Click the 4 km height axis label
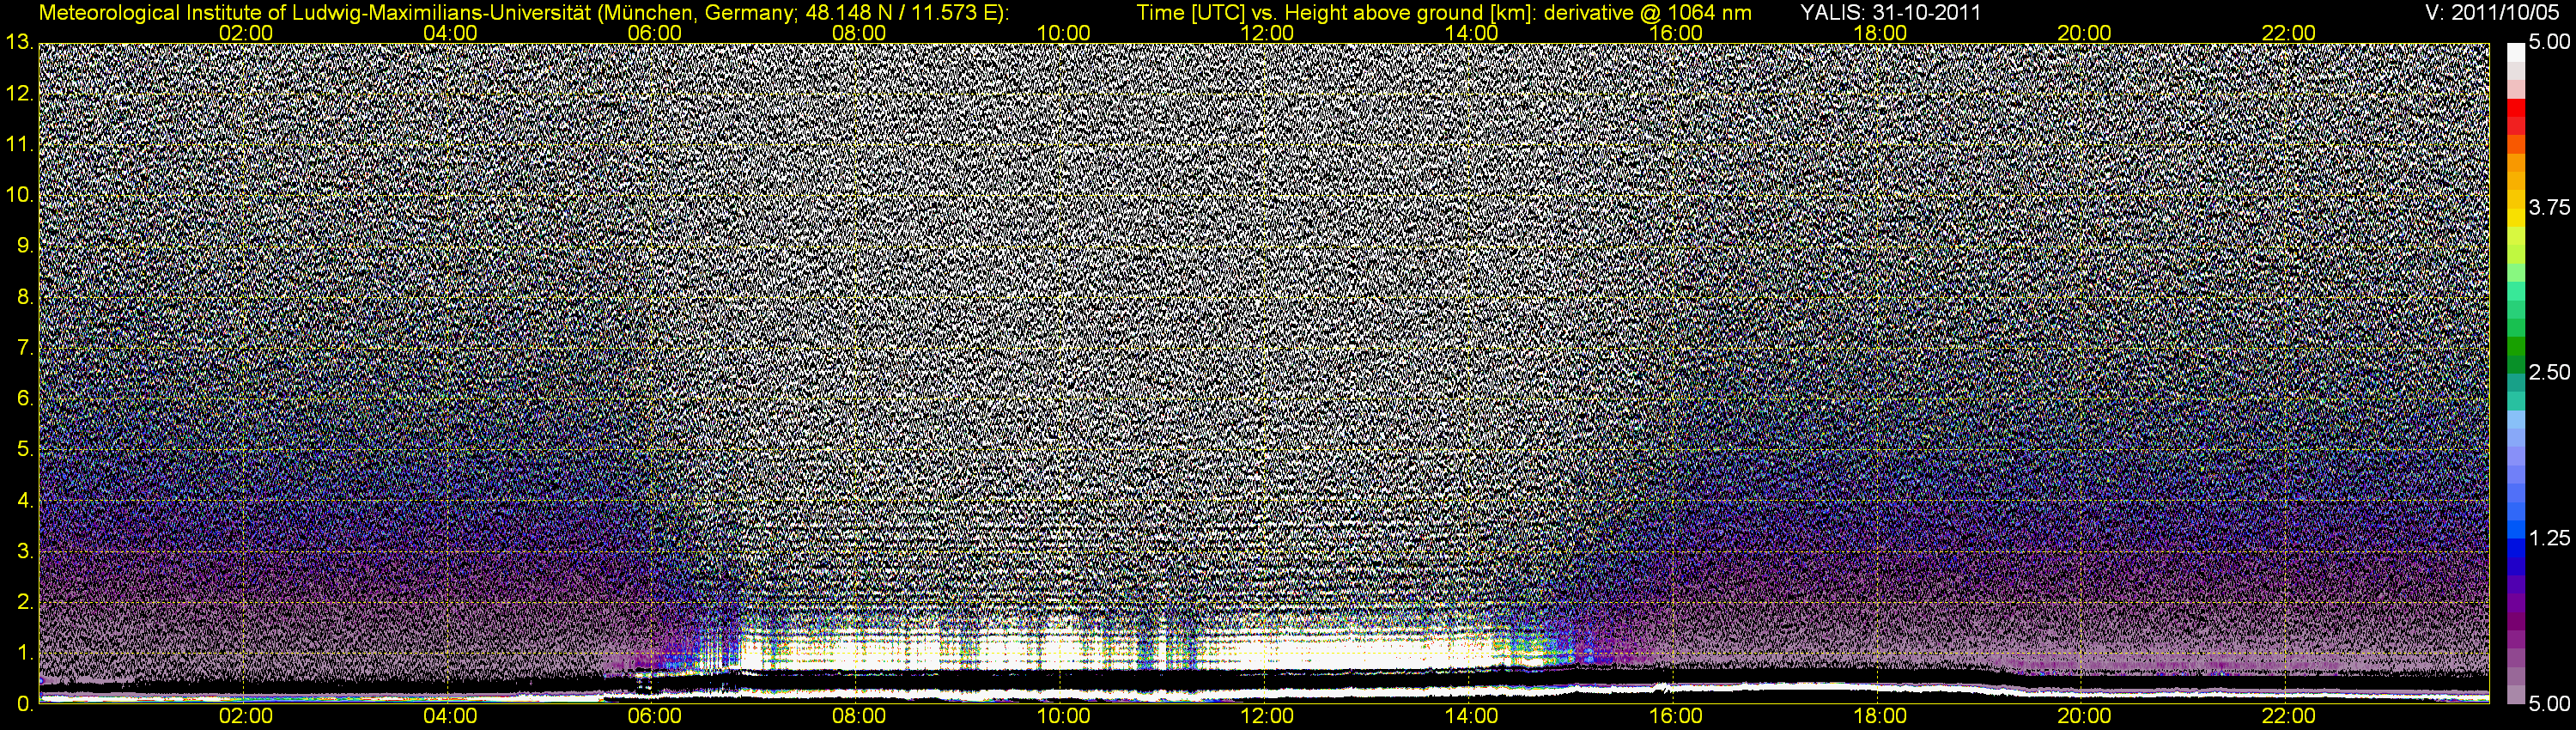The image size is (2576, 730). tap(26, 501)
